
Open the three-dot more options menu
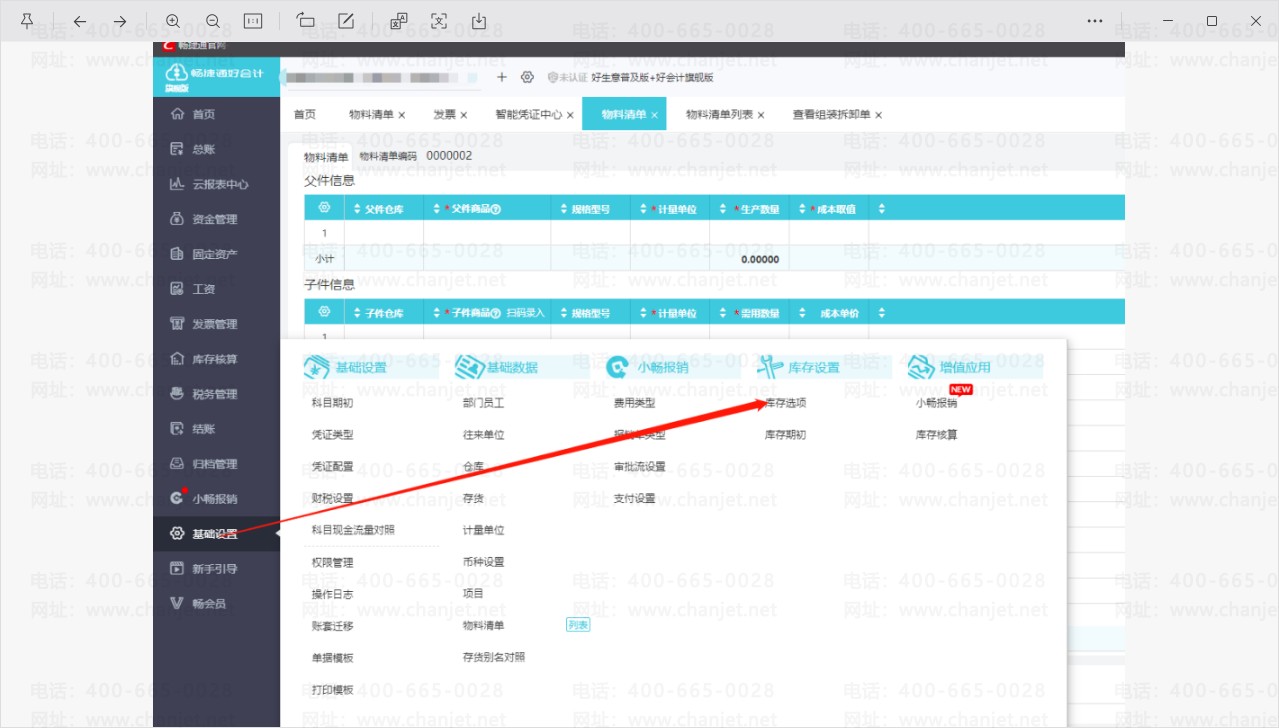(1095, 21)
